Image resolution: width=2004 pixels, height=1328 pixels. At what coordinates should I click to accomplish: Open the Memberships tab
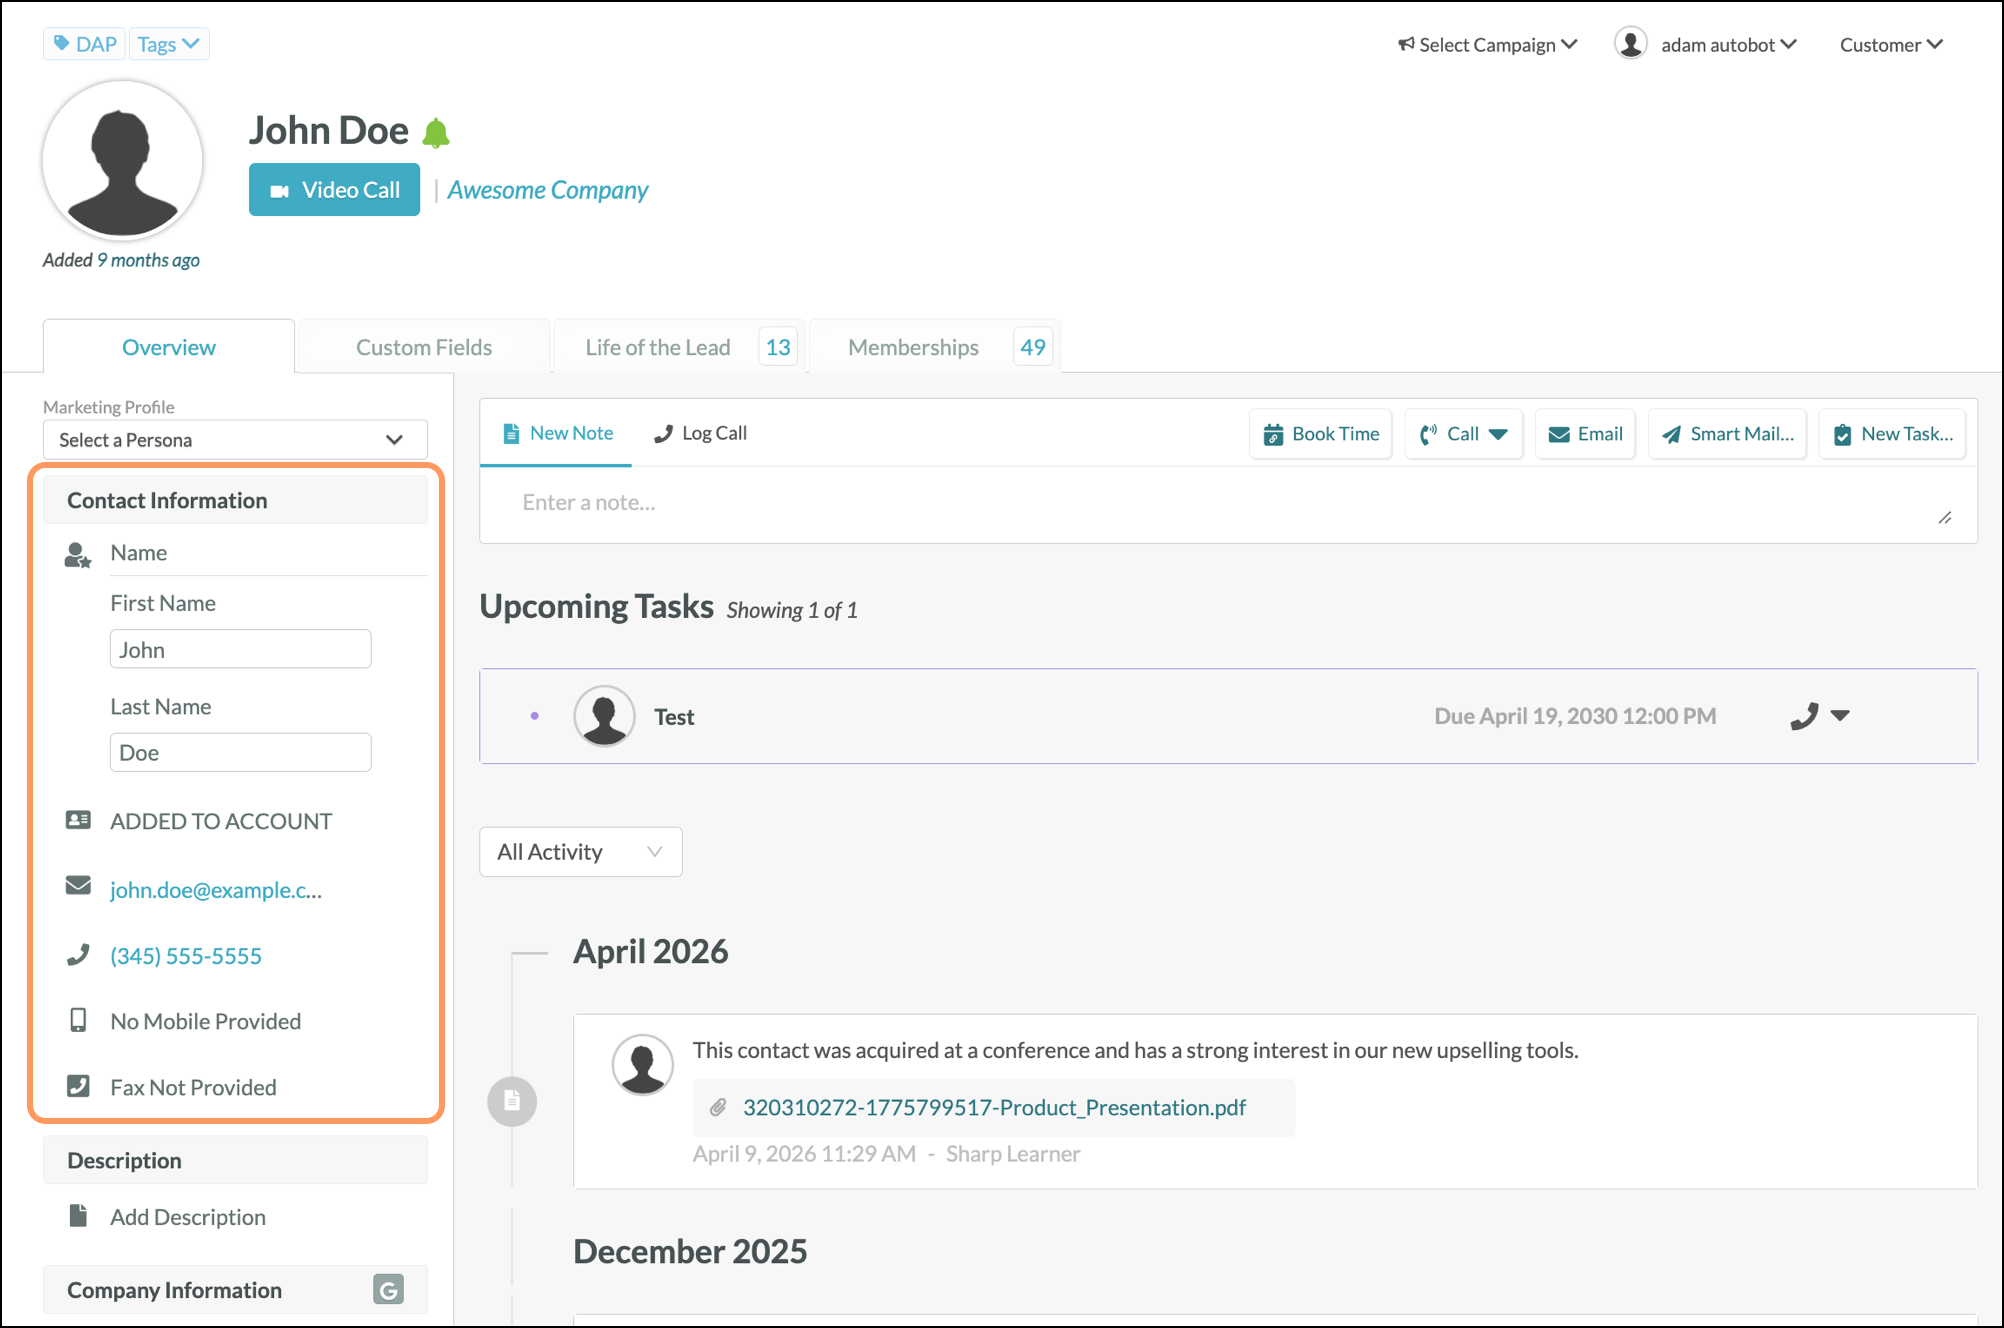click(934, 347)
